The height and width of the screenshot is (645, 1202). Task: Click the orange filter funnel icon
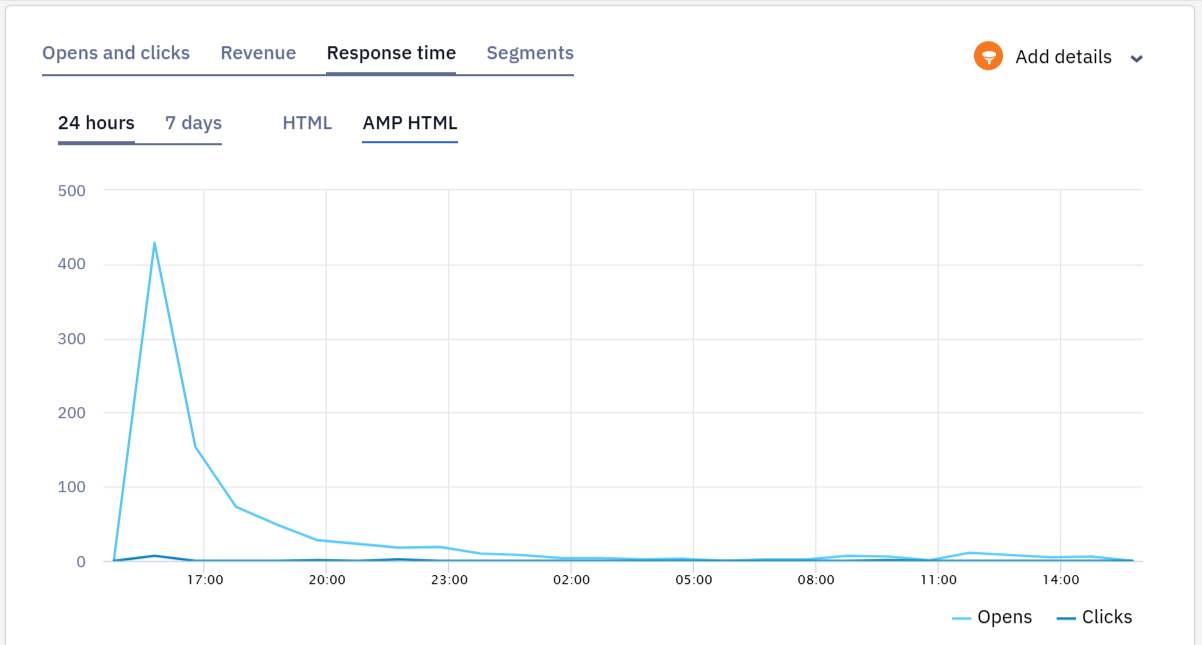click(x=988, y=56)
